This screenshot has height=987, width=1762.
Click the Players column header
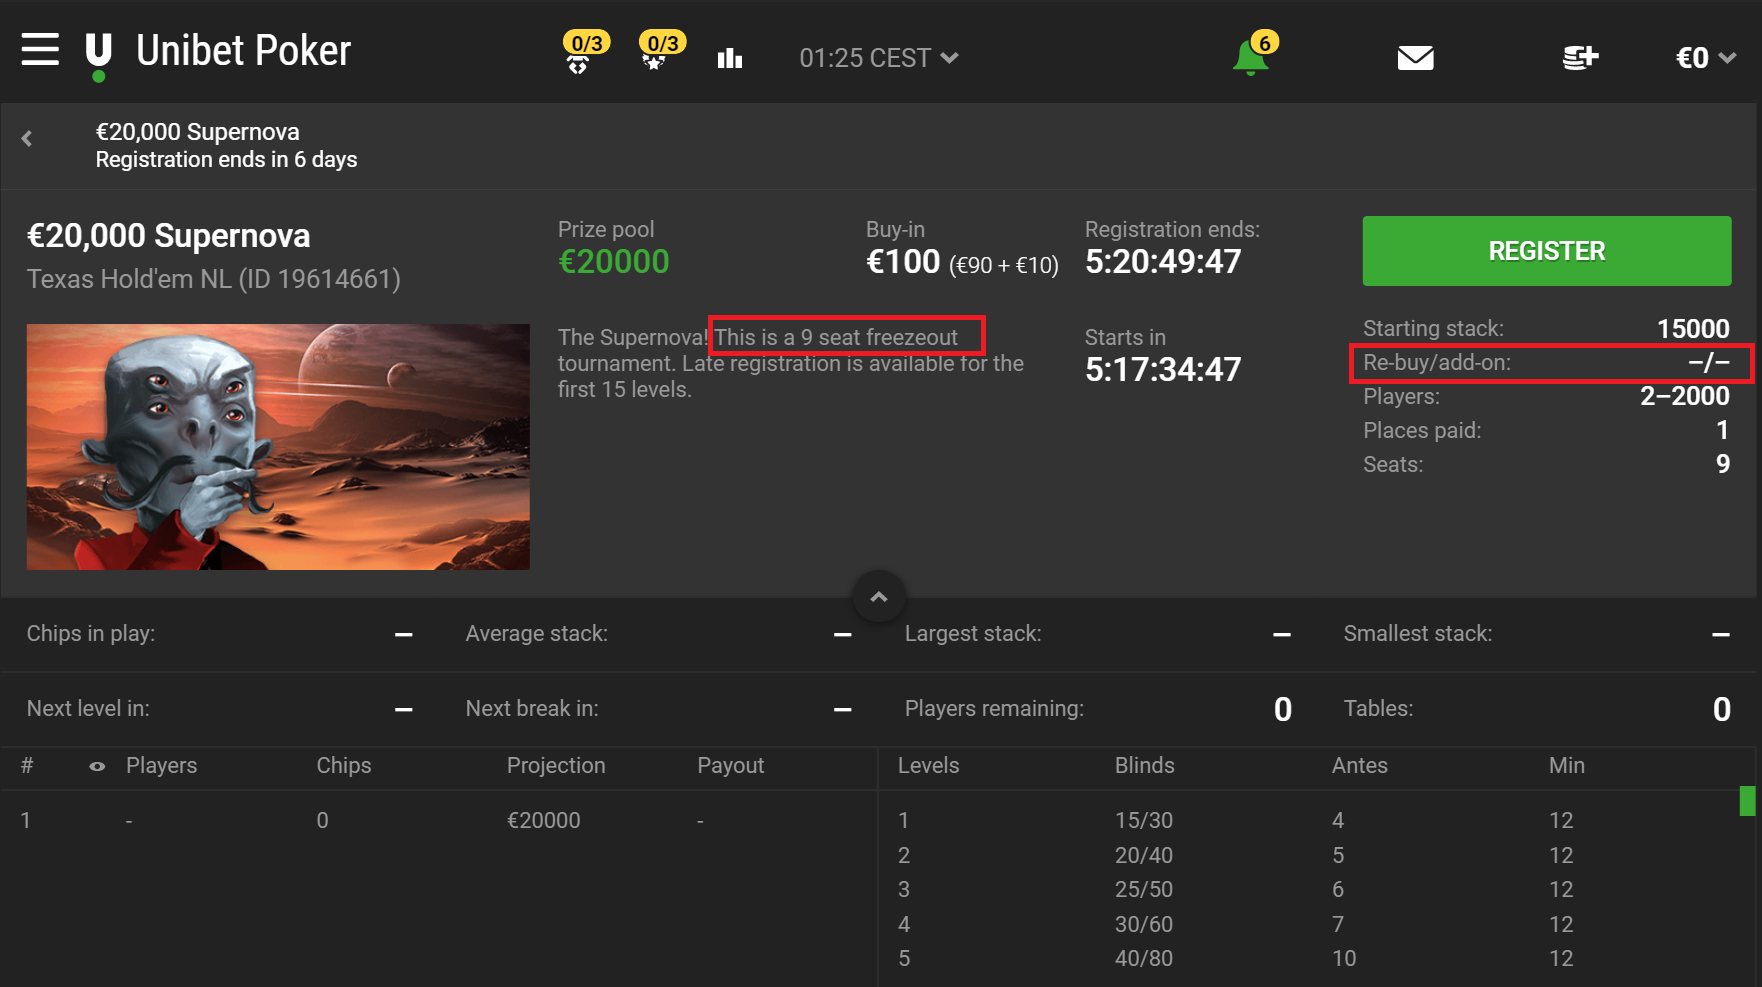pos(161,765)
